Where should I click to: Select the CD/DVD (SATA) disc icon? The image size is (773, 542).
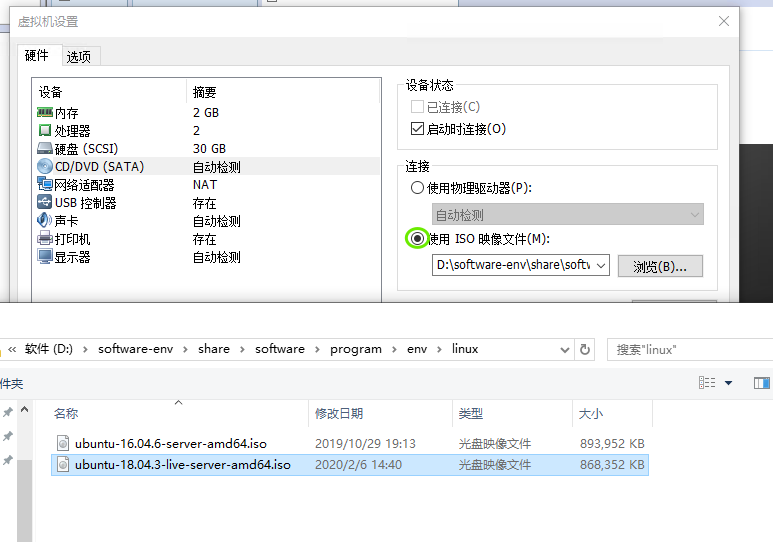(x=45, y=166)
